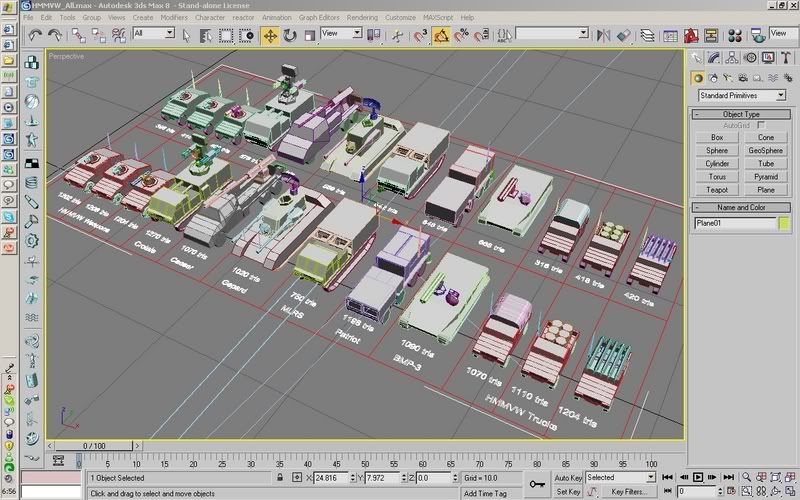
Task: Select the Move tool in main toolbar
Action: (270, 34)
